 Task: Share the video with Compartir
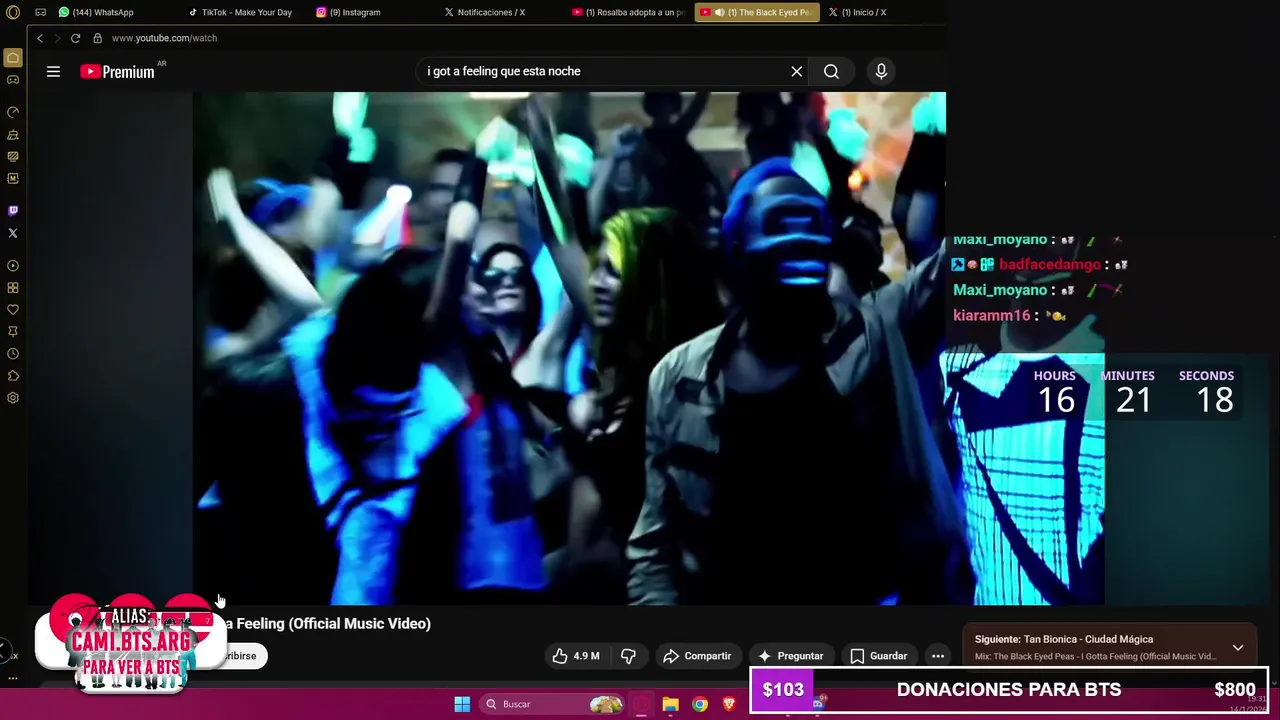coord(698,656)
